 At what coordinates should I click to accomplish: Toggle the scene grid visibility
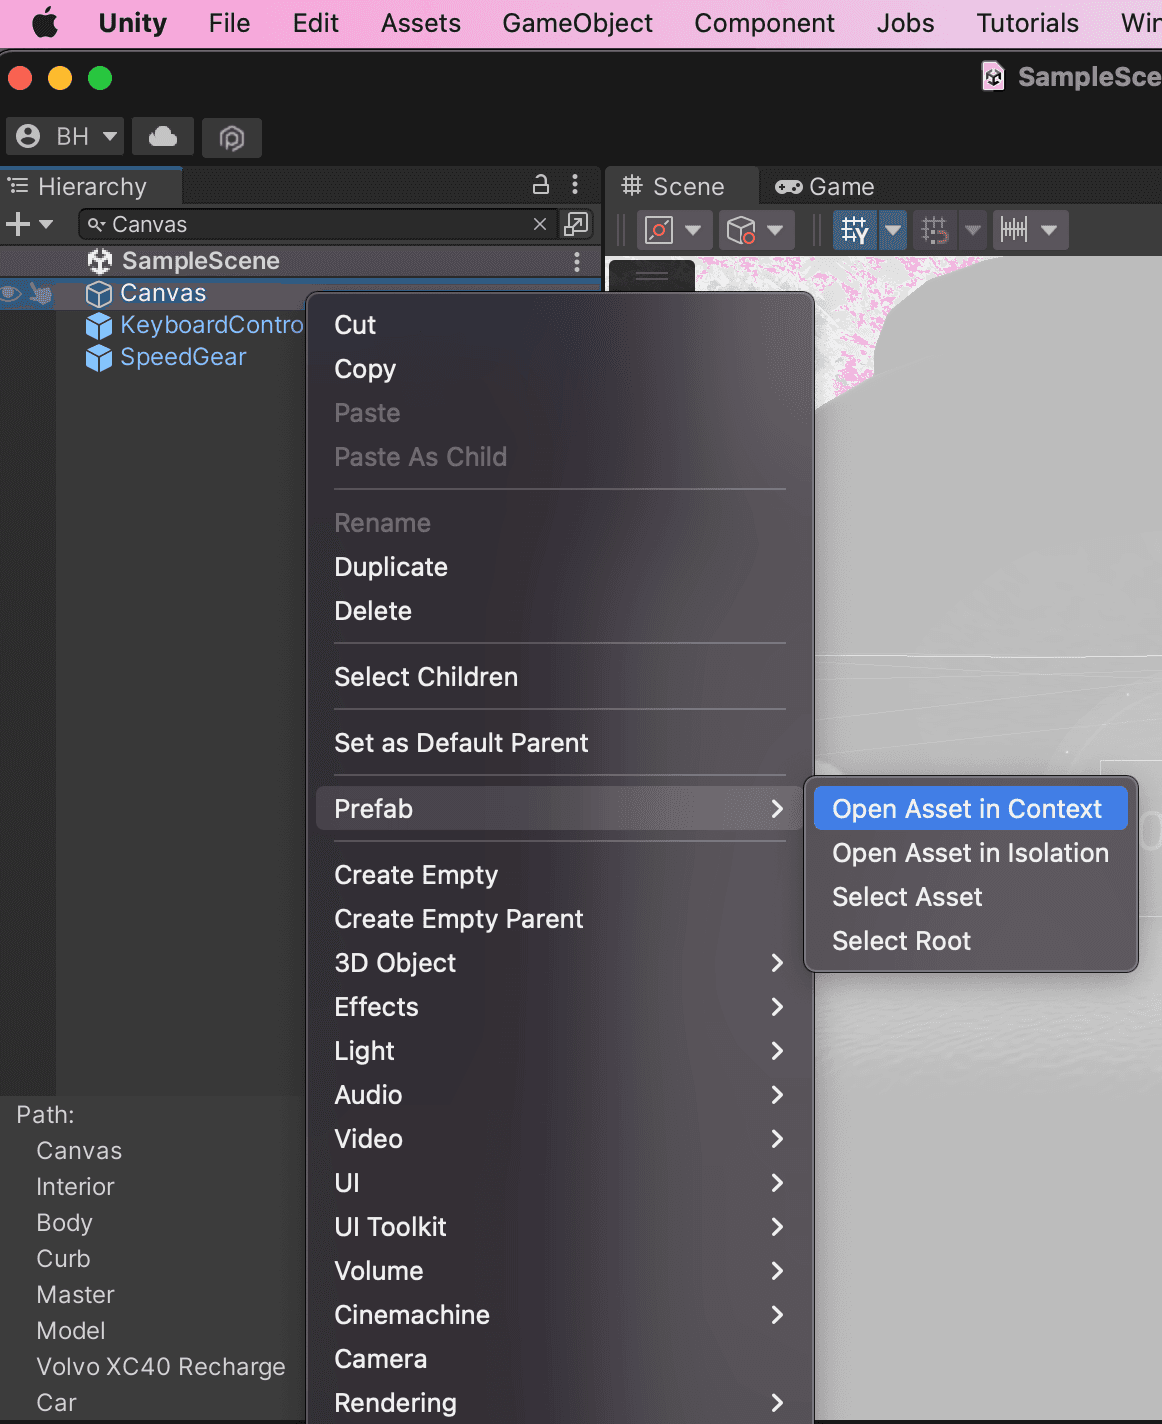pyautogui.click(x=855, y=230)
